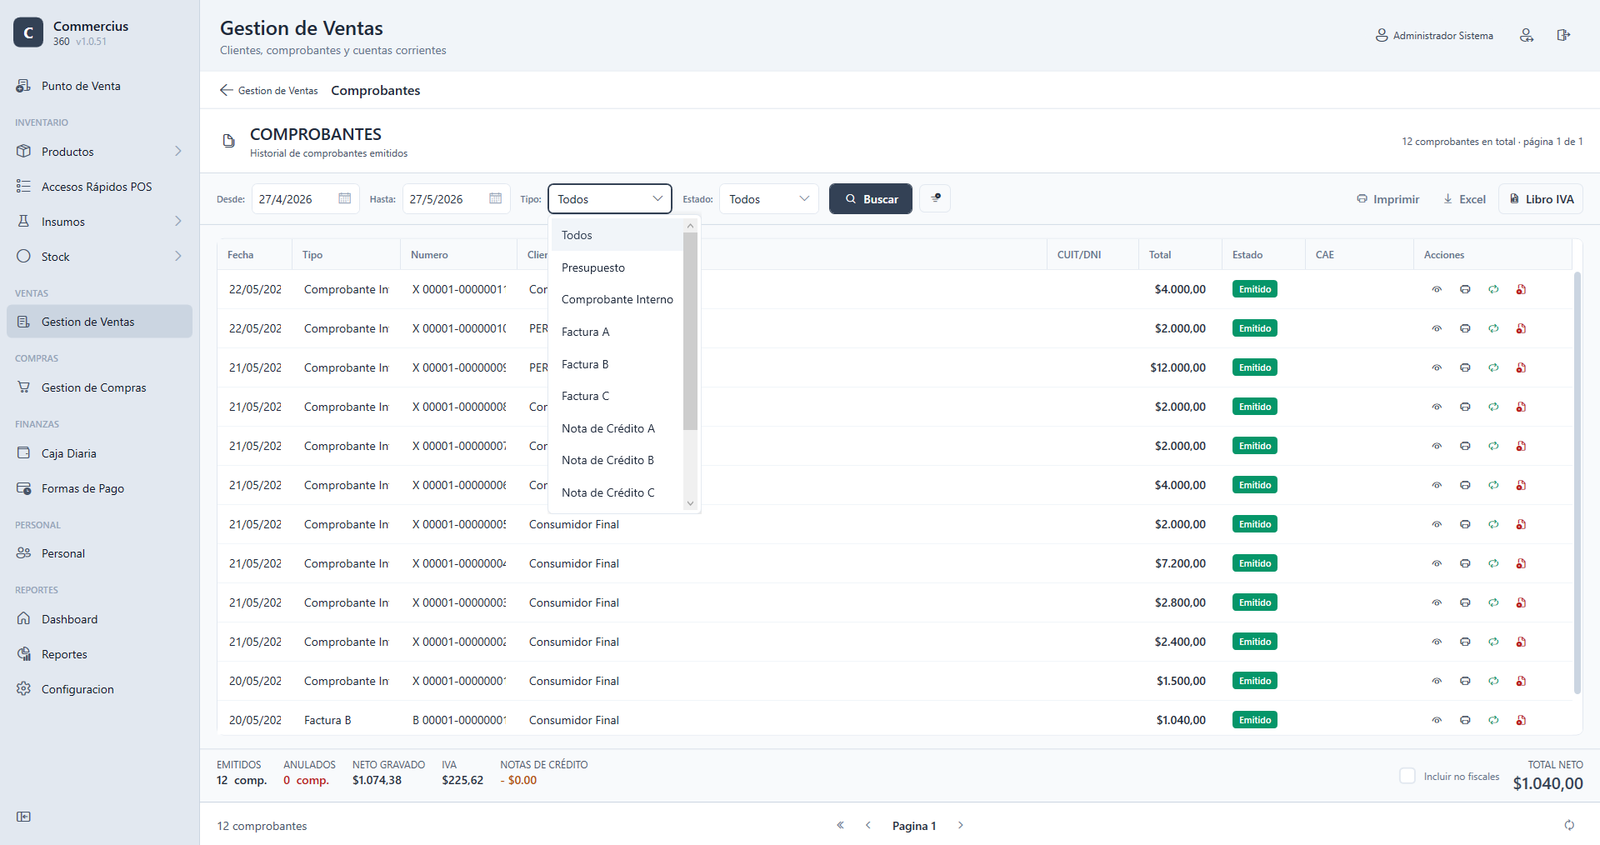
Task: Select Presupuesto option
Action: (617, 267)
